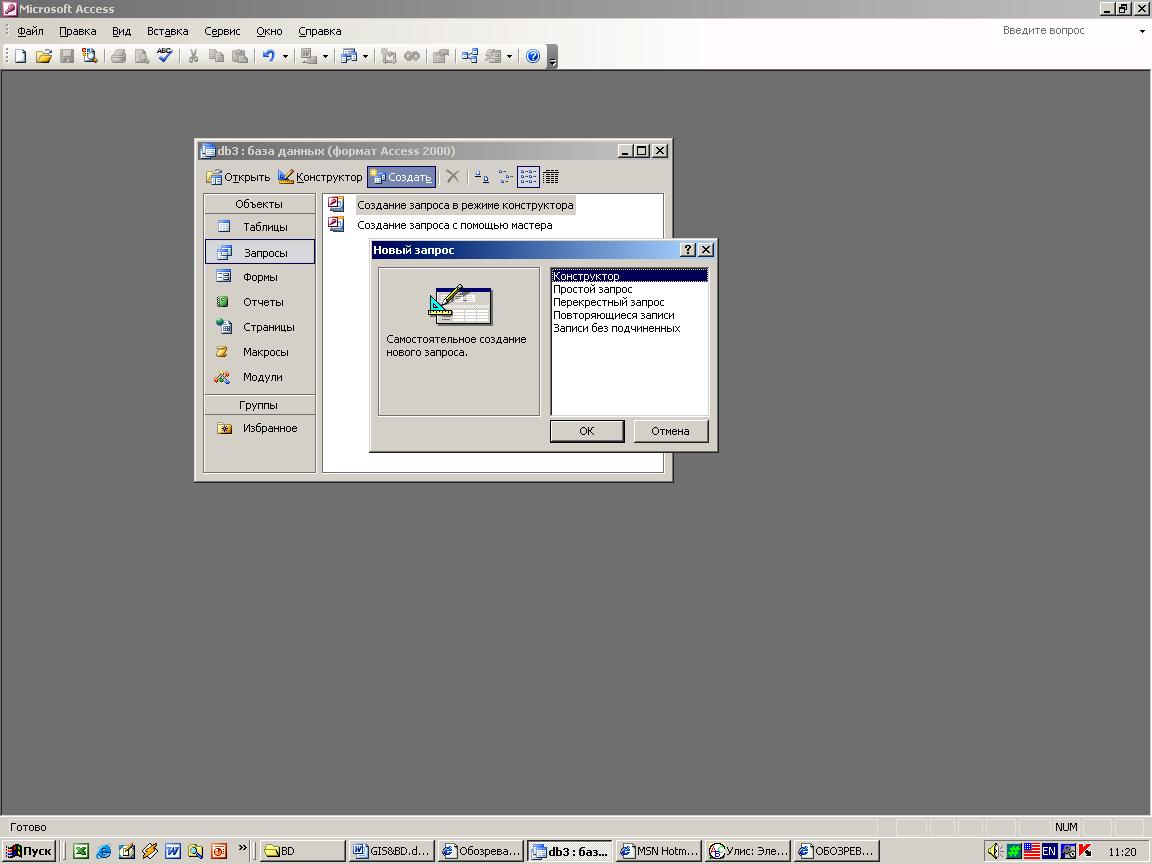Open the Файл menu
The width and height of the screenshot is (1152, 864).
click(x=30, y=31)
